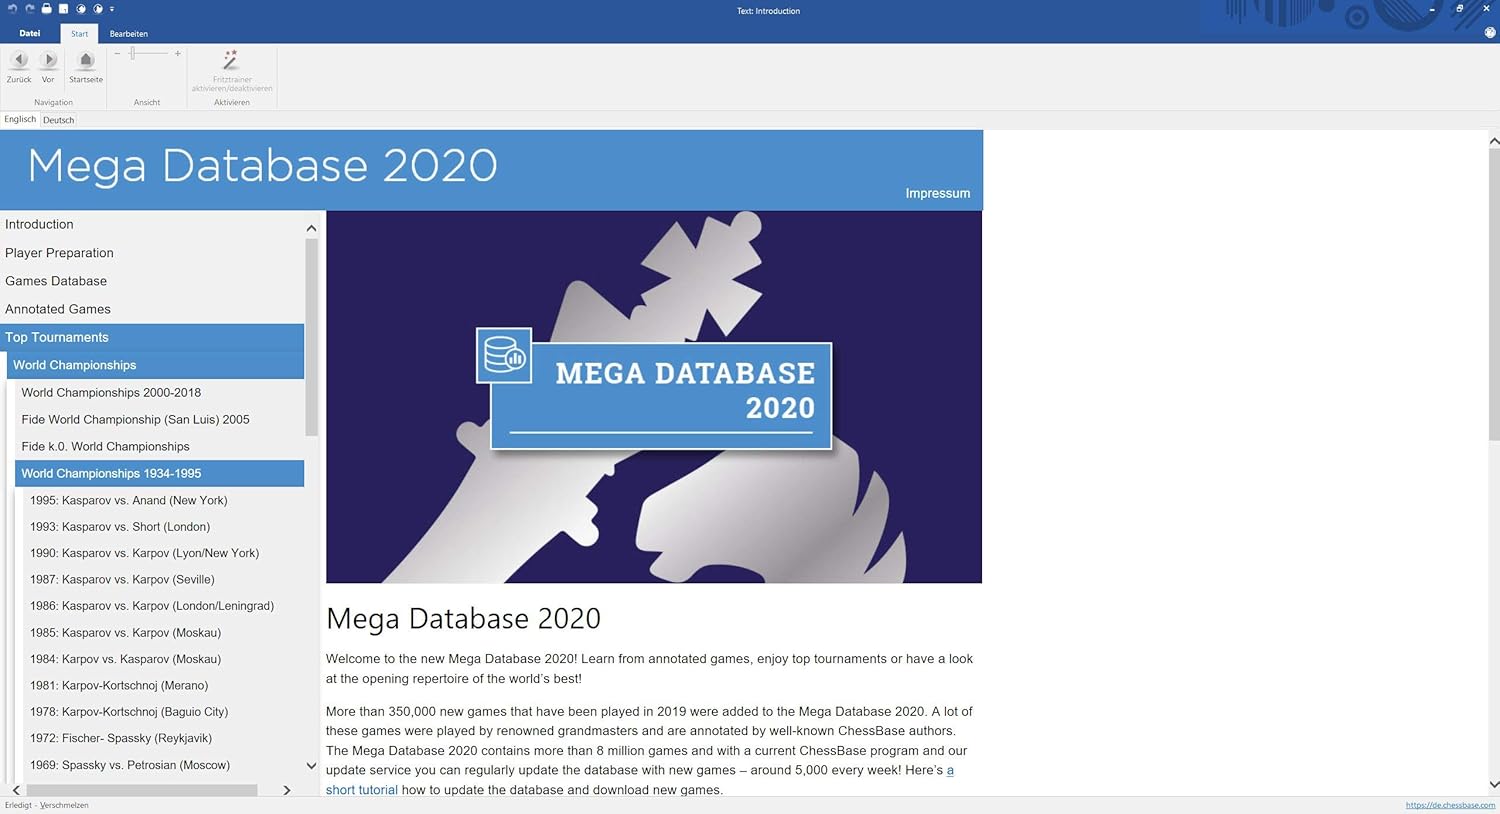The height and width of the screenshot is (814, 1500).
Task: Click the lock icon on the title bar
Action: pyautogui.click(x=46, y=8)
